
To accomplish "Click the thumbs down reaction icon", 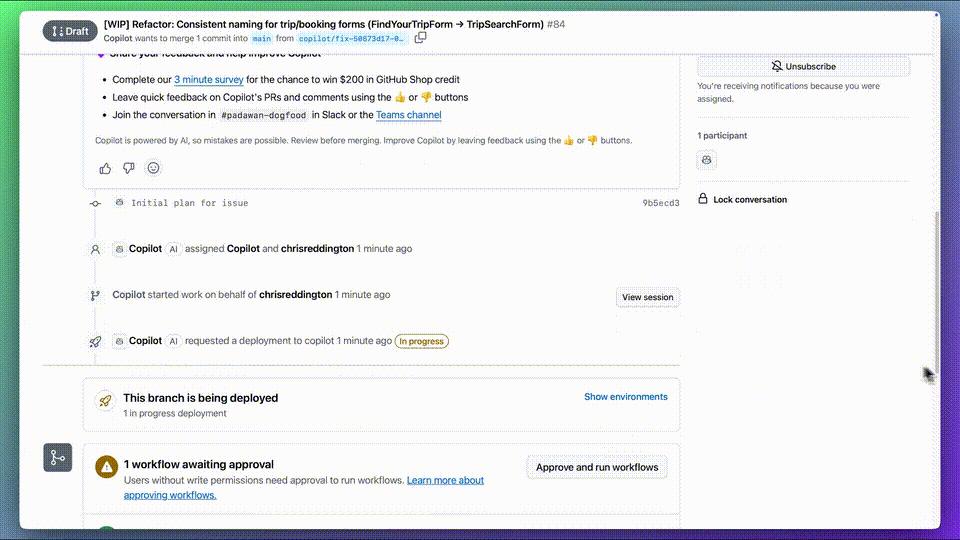I will tap(129, 168).
